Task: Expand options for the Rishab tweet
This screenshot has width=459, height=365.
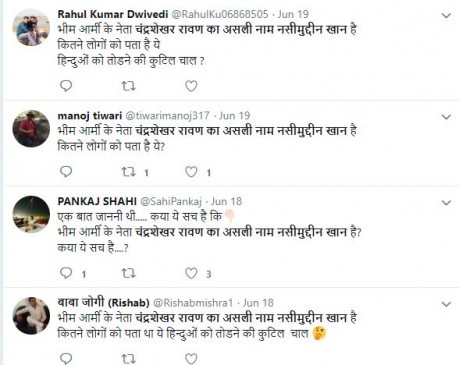Action: [446, 304]
